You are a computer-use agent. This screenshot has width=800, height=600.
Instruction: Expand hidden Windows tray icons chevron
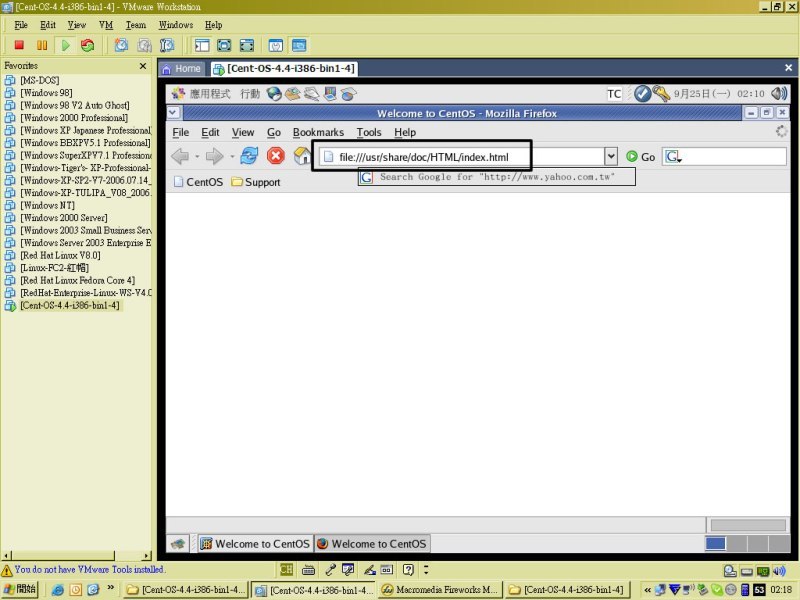[x=647, y=590]
